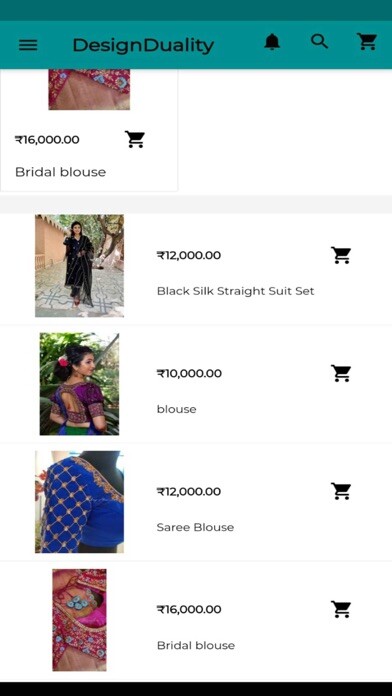Open top card bridal blouse image
The image size is (392, 696).
[89, 89]
